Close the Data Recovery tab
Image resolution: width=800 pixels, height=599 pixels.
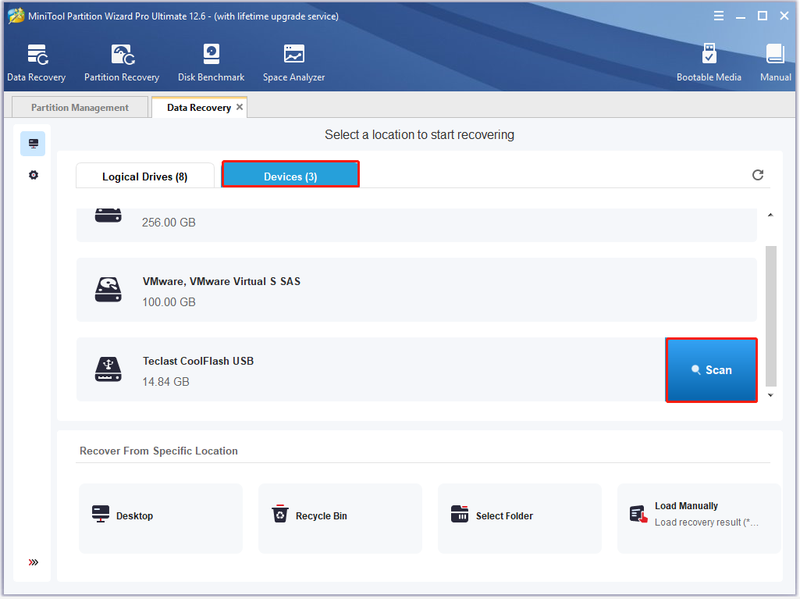coord(239,107)
